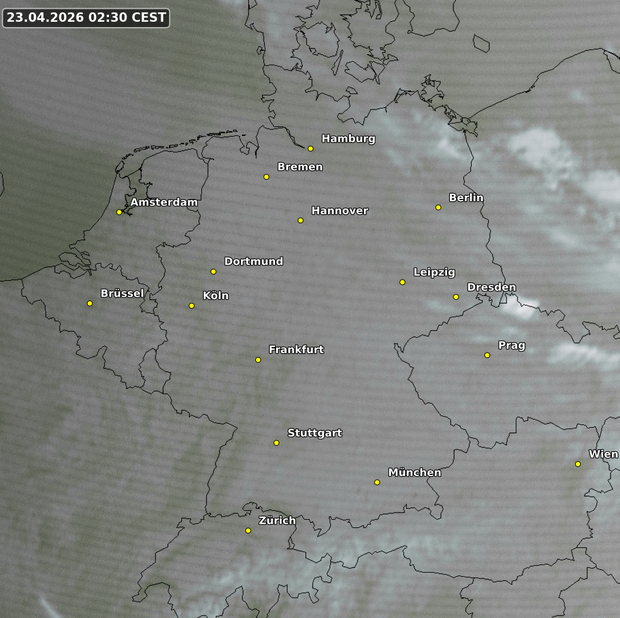
Task: Select the "Berlin" name label text
Action: tap(466, 198)
